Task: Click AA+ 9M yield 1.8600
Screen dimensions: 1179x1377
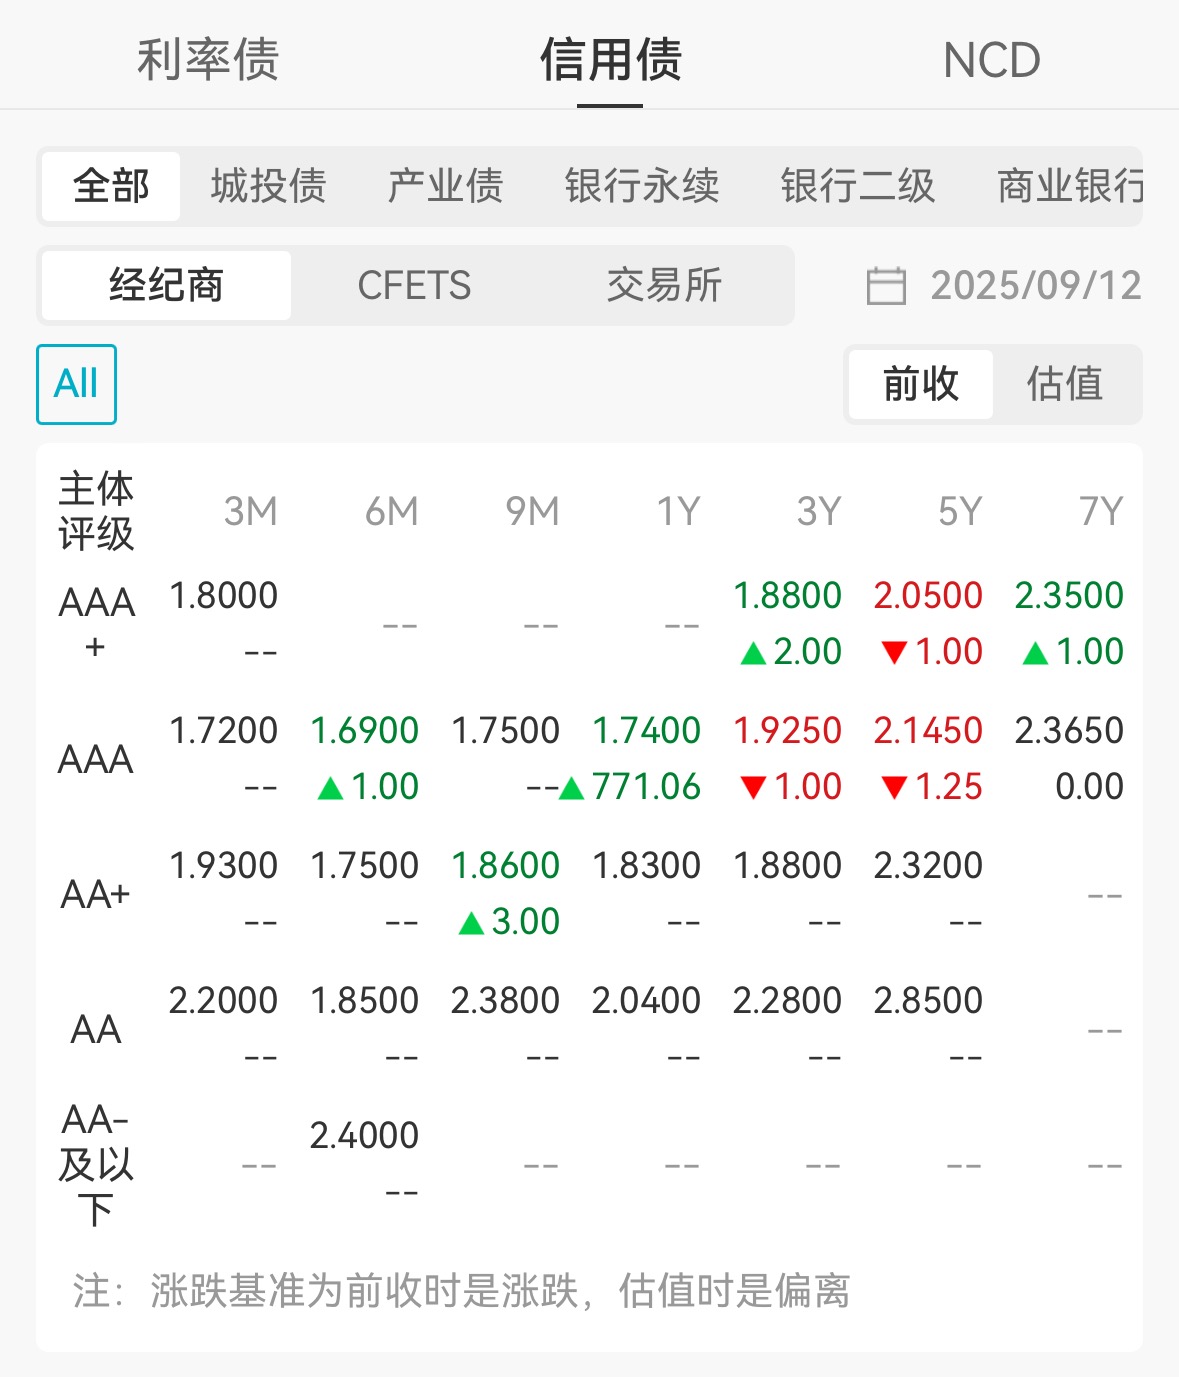Action: pos(506,865)
